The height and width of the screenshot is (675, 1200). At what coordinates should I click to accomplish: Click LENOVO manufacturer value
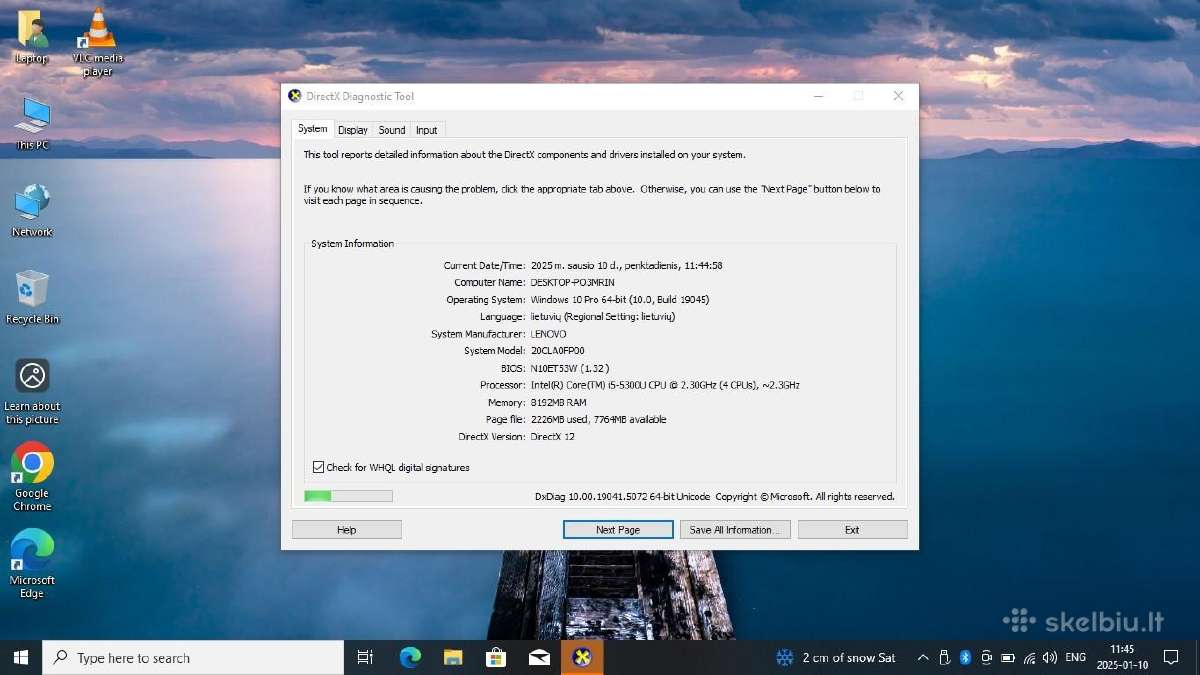click(x=548, y=334)
